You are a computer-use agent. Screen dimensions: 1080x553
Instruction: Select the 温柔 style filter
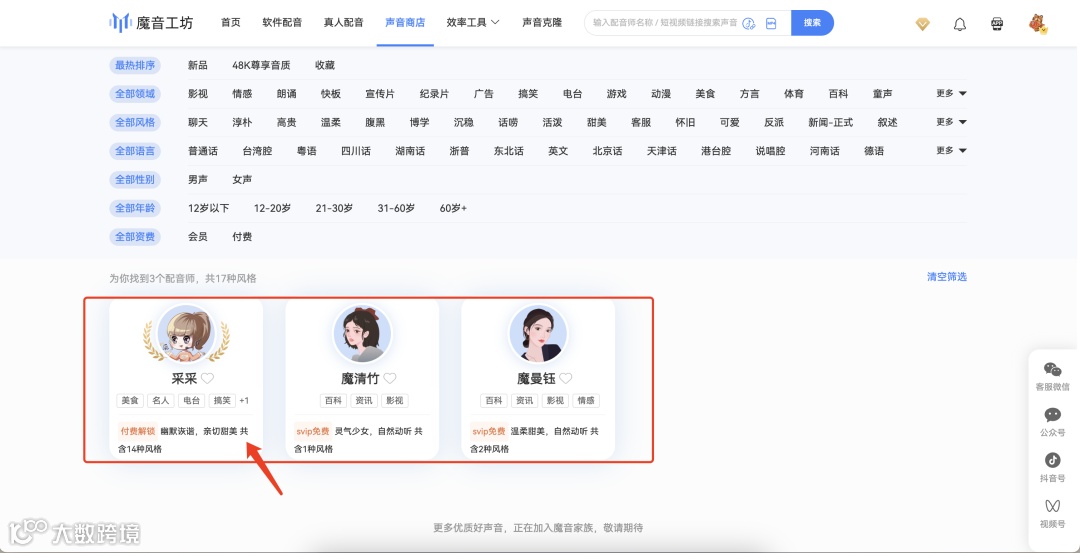point(331,123)
